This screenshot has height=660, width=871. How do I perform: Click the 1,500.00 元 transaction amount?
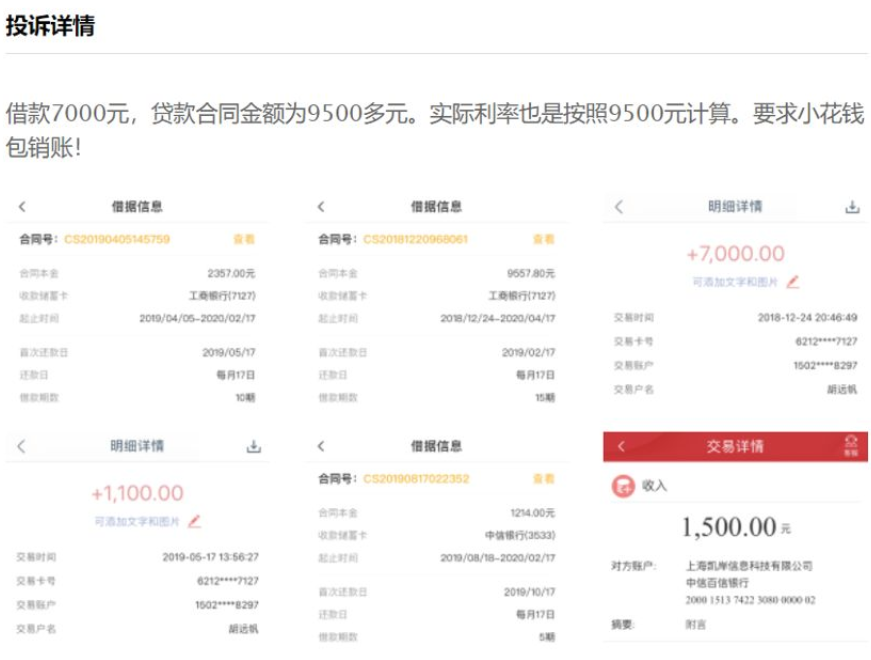click(729, 526)
